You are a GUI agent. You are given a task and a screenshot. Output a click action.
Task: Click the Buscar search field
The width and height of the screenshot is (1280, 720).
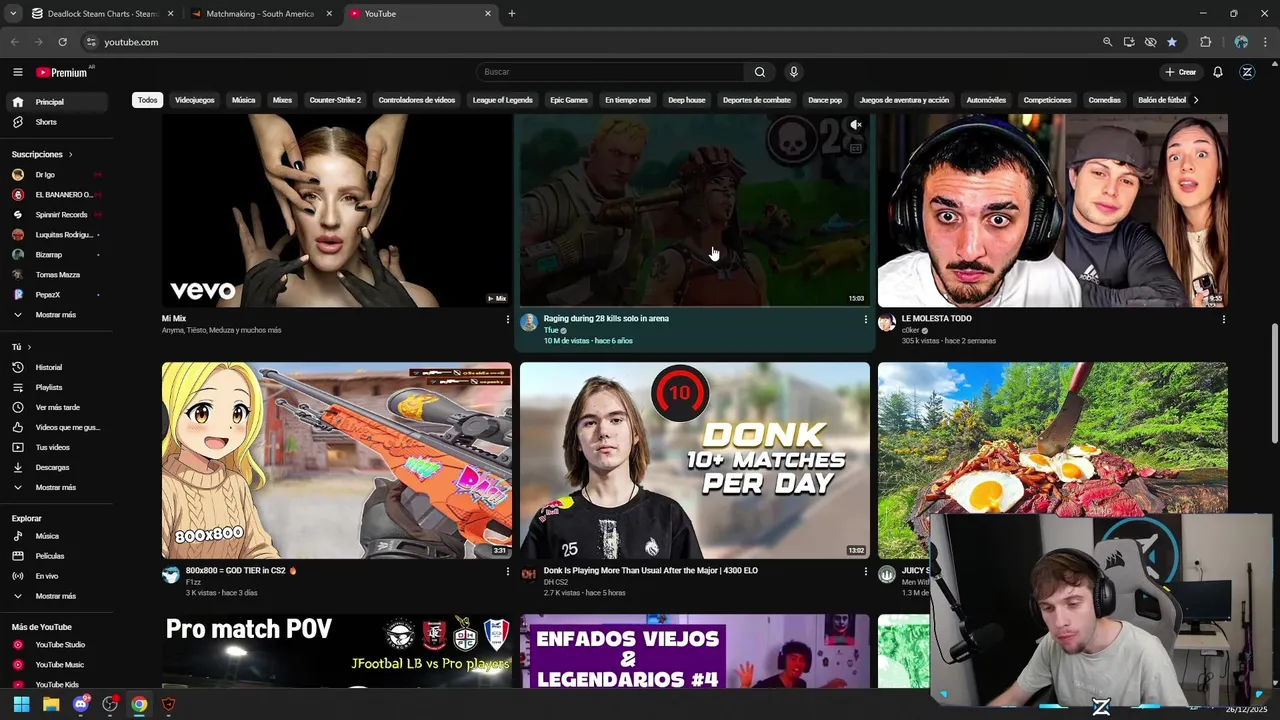610,72
